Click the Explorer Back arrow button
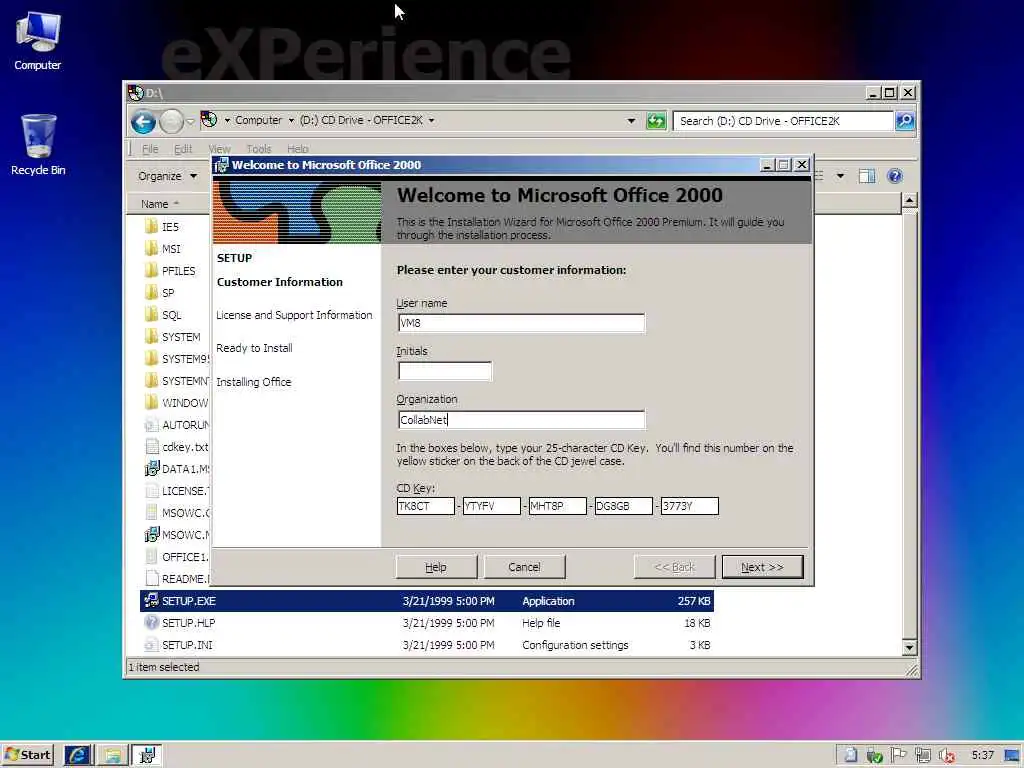Viewport: 1024px width, 768px height. [x=143, y=121]
